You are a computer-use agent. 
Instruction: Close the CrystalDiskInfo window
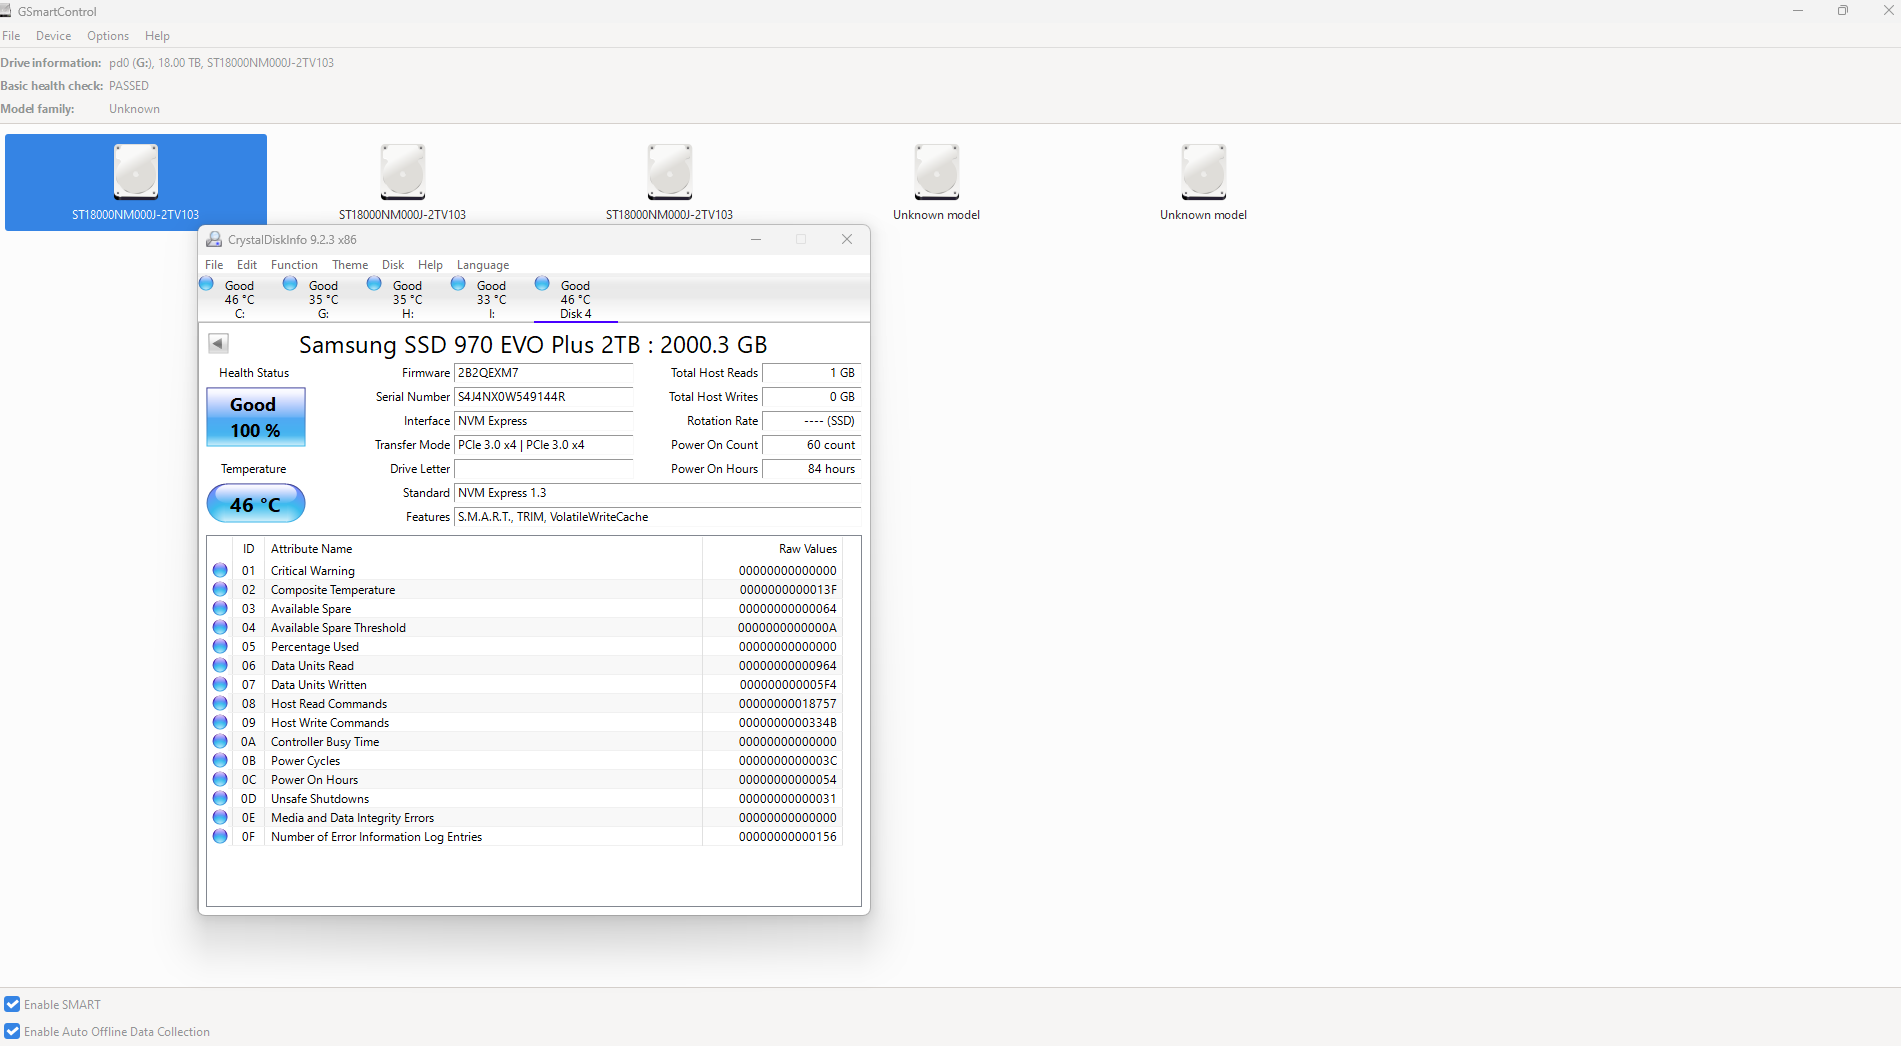[847, 239]
